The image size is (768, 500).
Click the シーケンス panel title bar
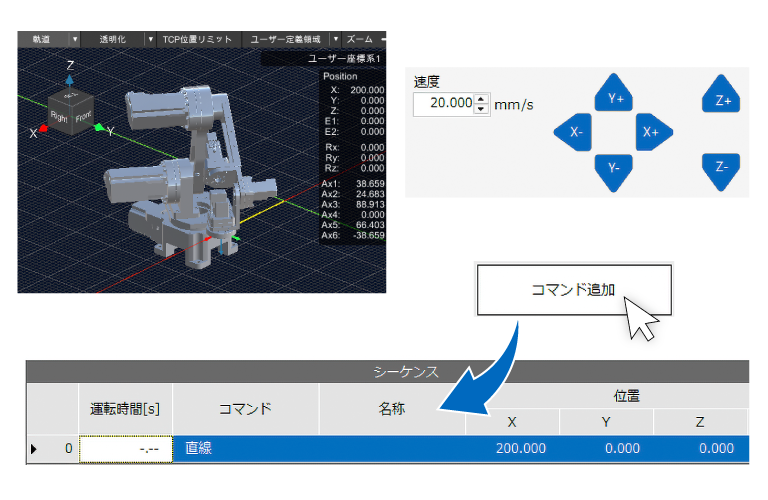387,372
